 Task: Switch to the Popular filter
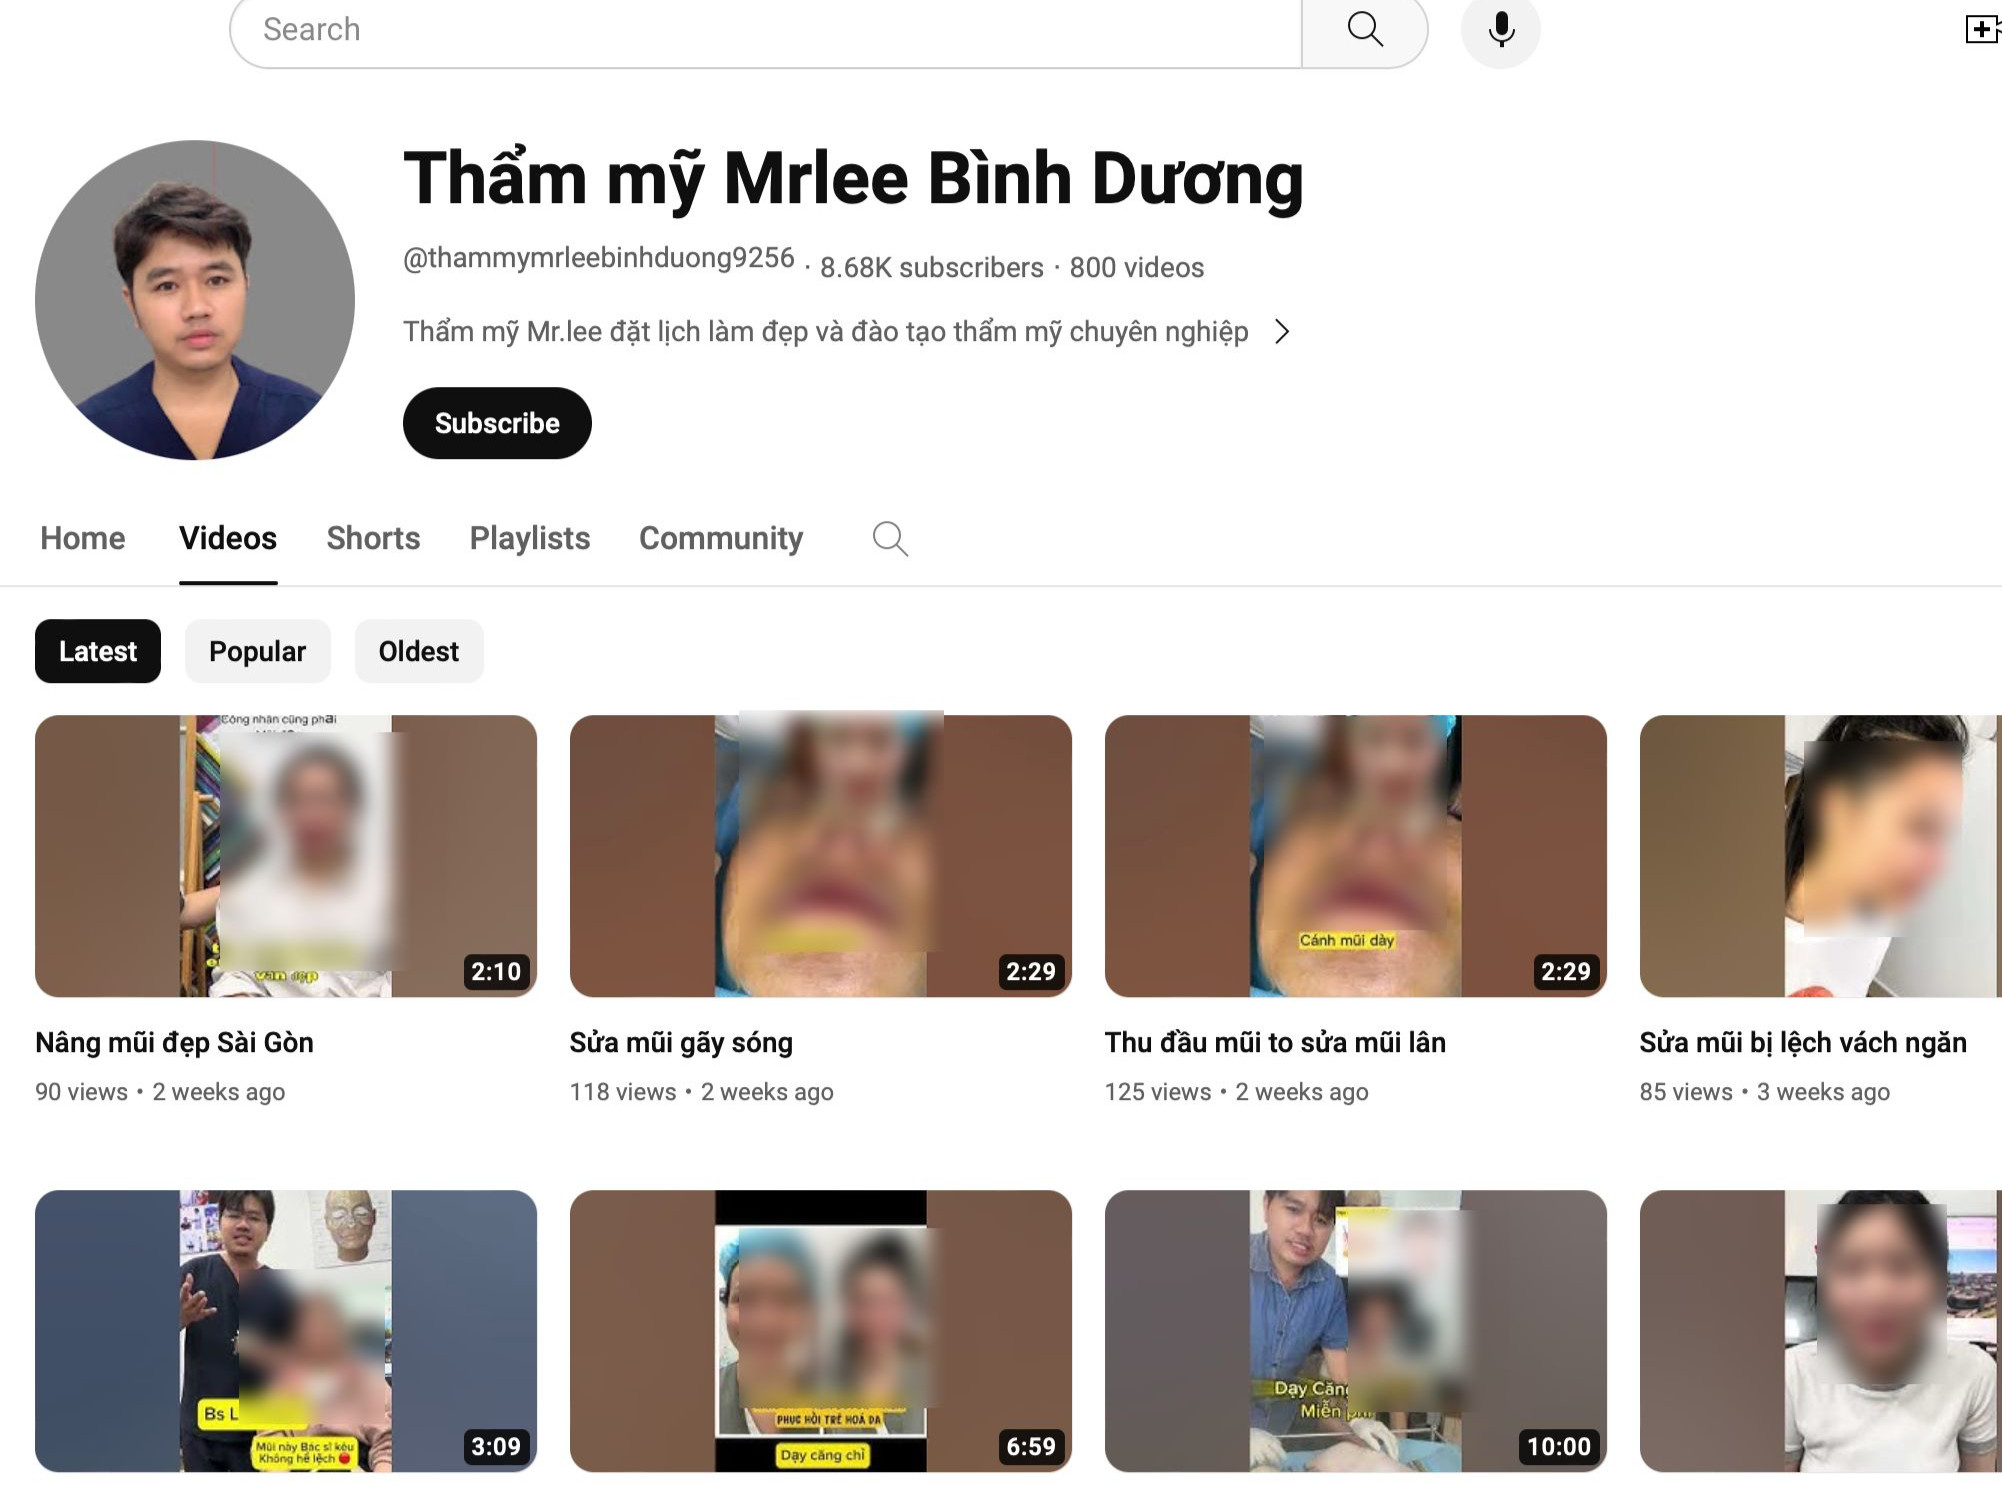[x=257, y=651]
